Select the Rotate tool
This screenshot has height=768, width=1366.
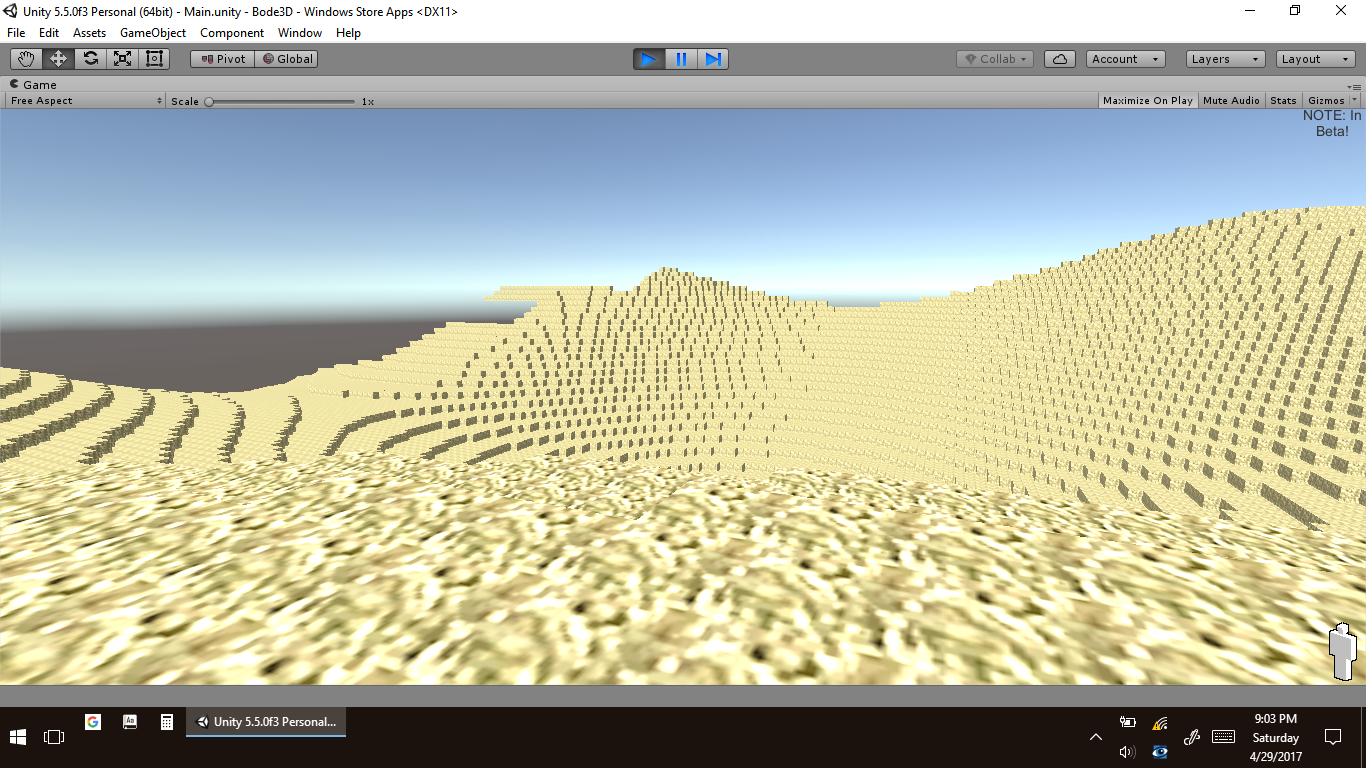coord(90,59)
